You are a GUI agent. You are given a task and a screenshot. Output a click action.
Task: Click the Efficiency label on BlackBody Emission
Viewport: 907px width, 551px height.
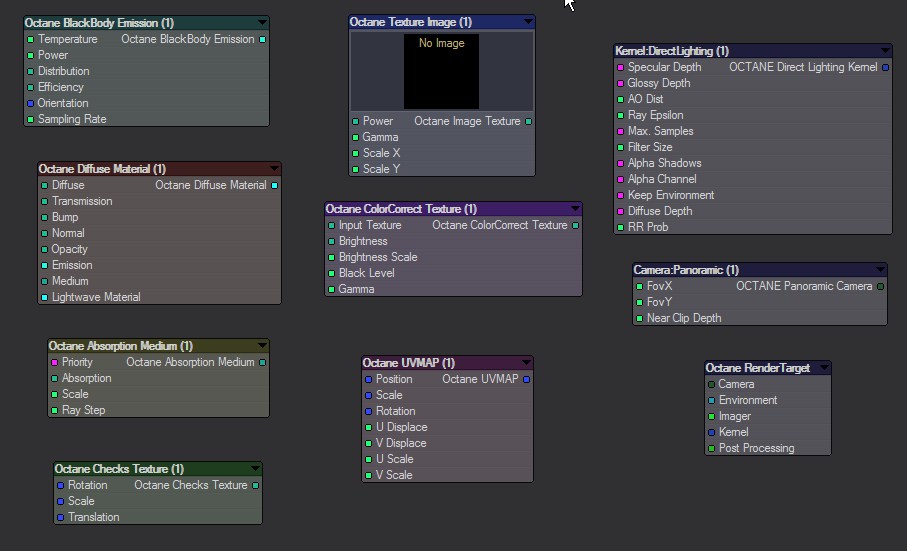[61, 87]
